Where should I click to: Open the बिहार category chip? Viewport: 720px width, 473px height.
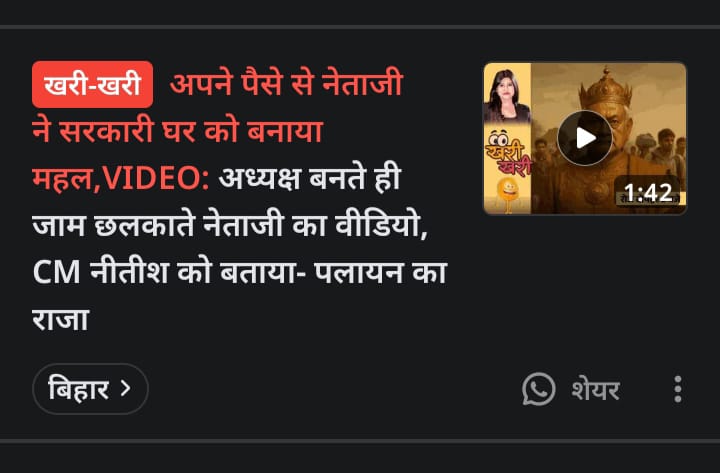[90, 389]
